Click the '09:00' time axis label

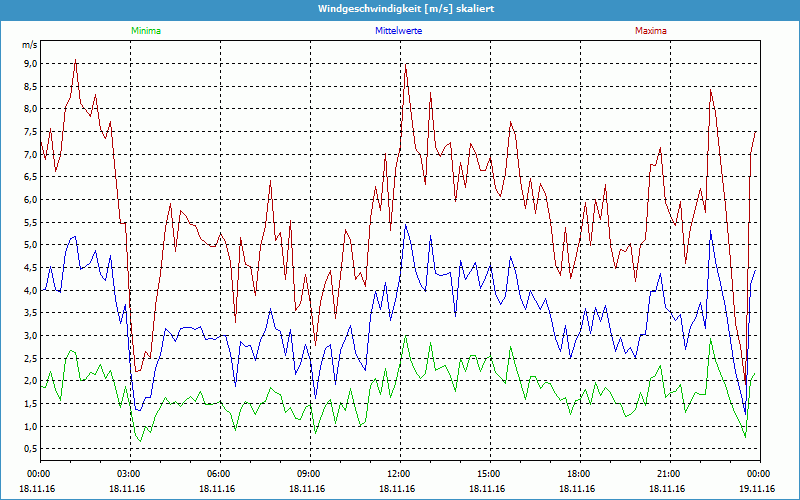click(310, 474)
